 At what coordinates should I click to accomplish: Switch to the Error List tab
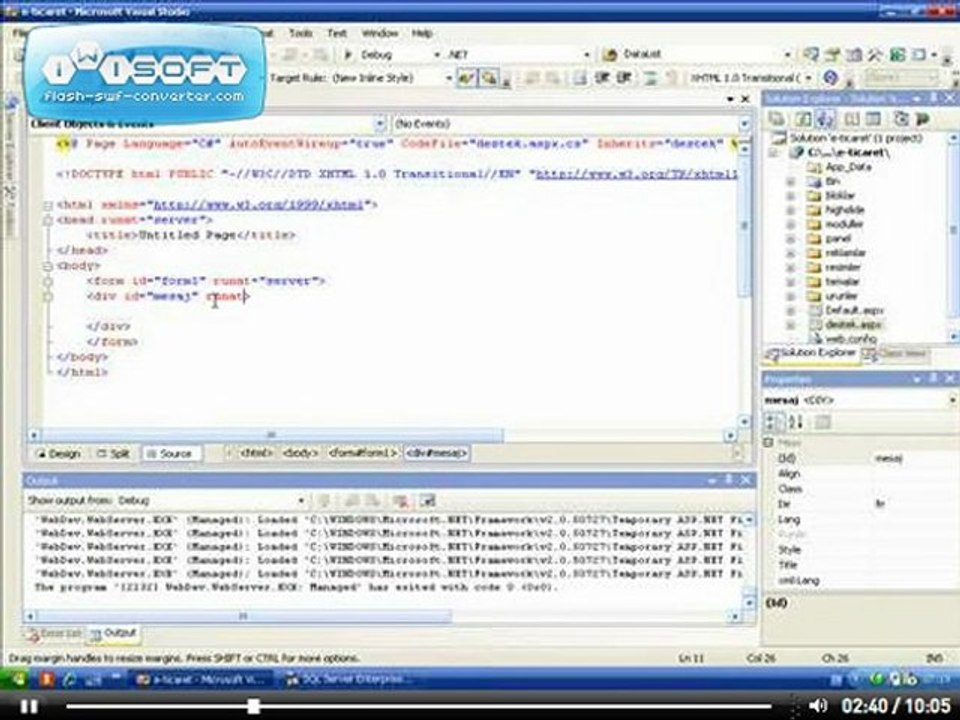point(54,634)
